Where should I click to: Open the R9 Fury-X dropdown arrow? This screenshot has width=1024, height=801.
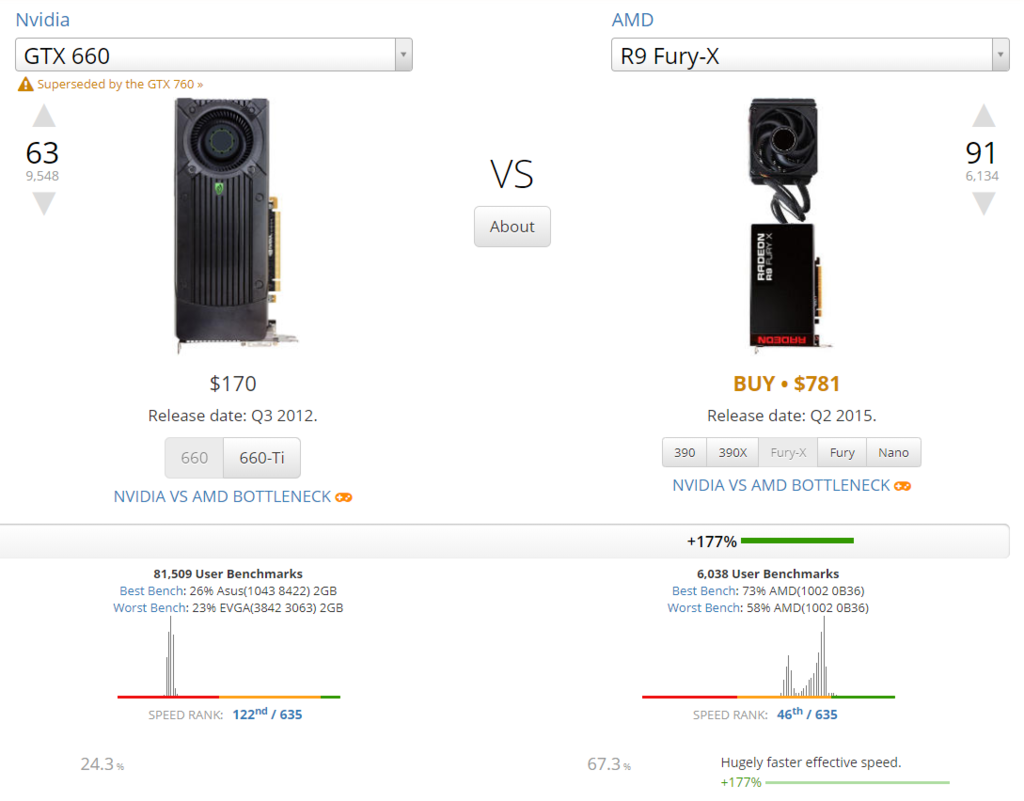tap(1000, 55)
